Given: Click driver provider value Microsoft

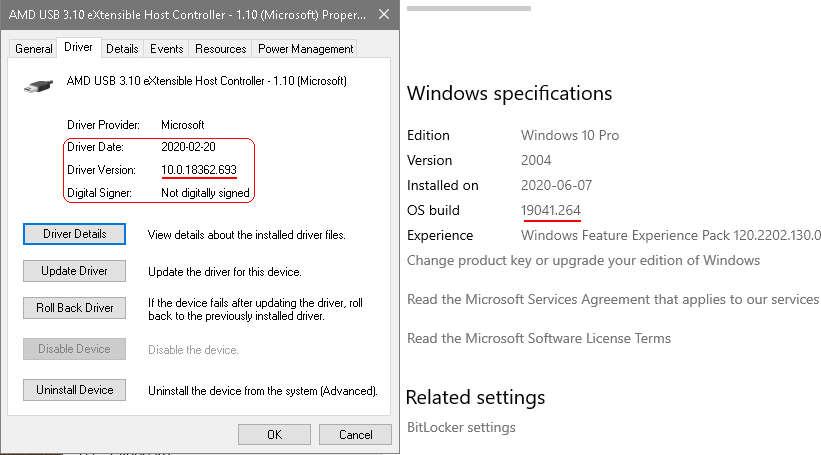Looking at the screenshot, I should tap(183, 125).
